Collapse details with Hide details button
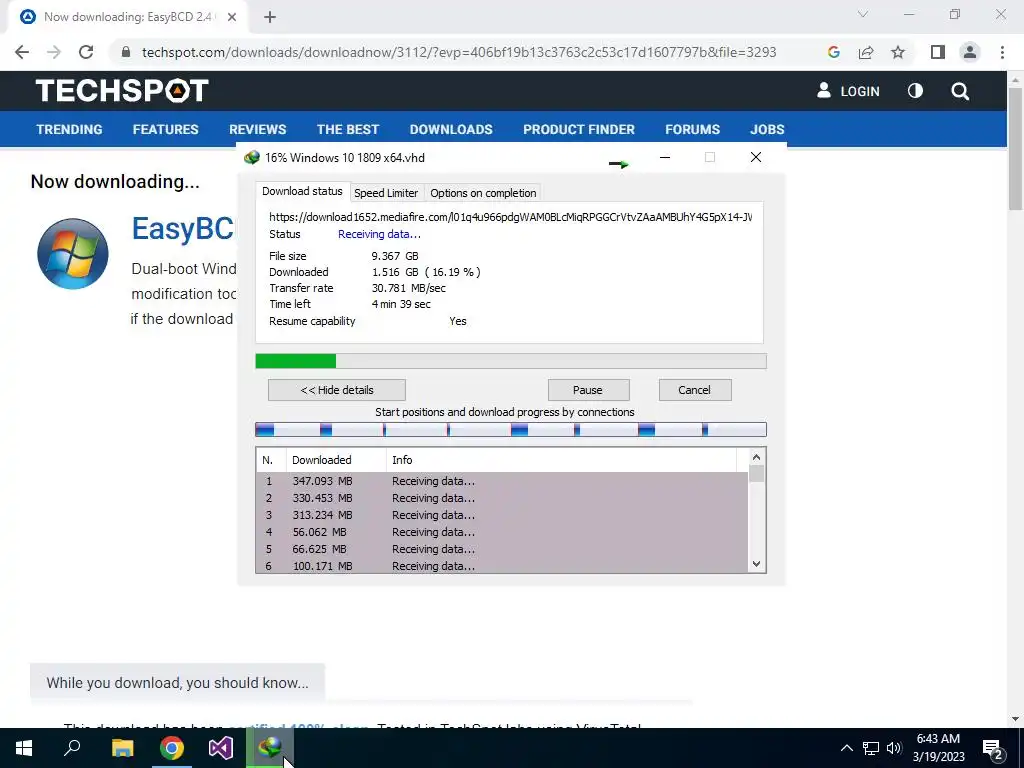Image resolution: width=1024 pixels, height=768 pixels. [337, 390]
